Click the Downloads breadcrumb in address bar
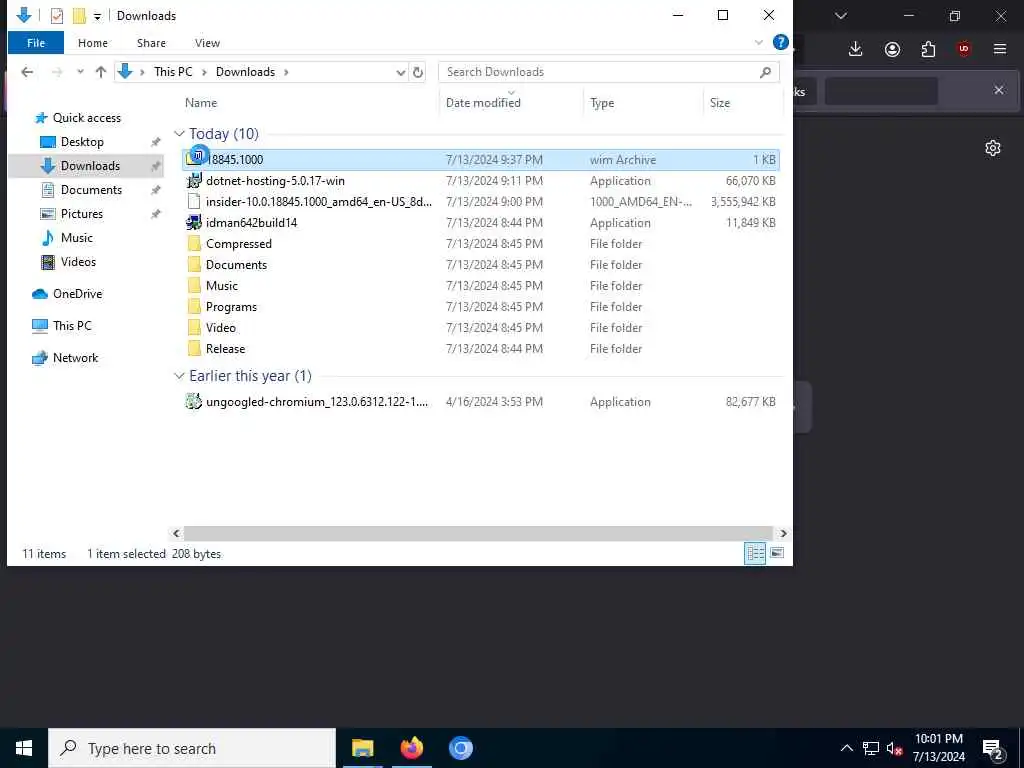This screenshot has width=1024, height=768. pos(246,72)
